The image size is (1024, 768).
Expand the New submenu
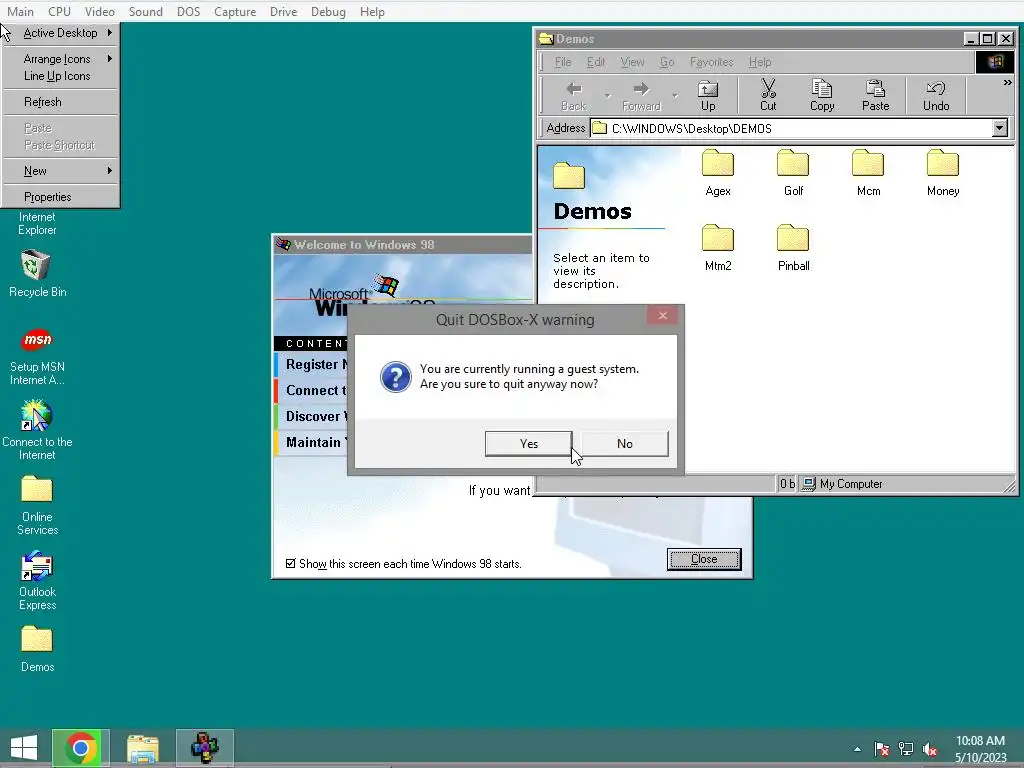[61, 170]
